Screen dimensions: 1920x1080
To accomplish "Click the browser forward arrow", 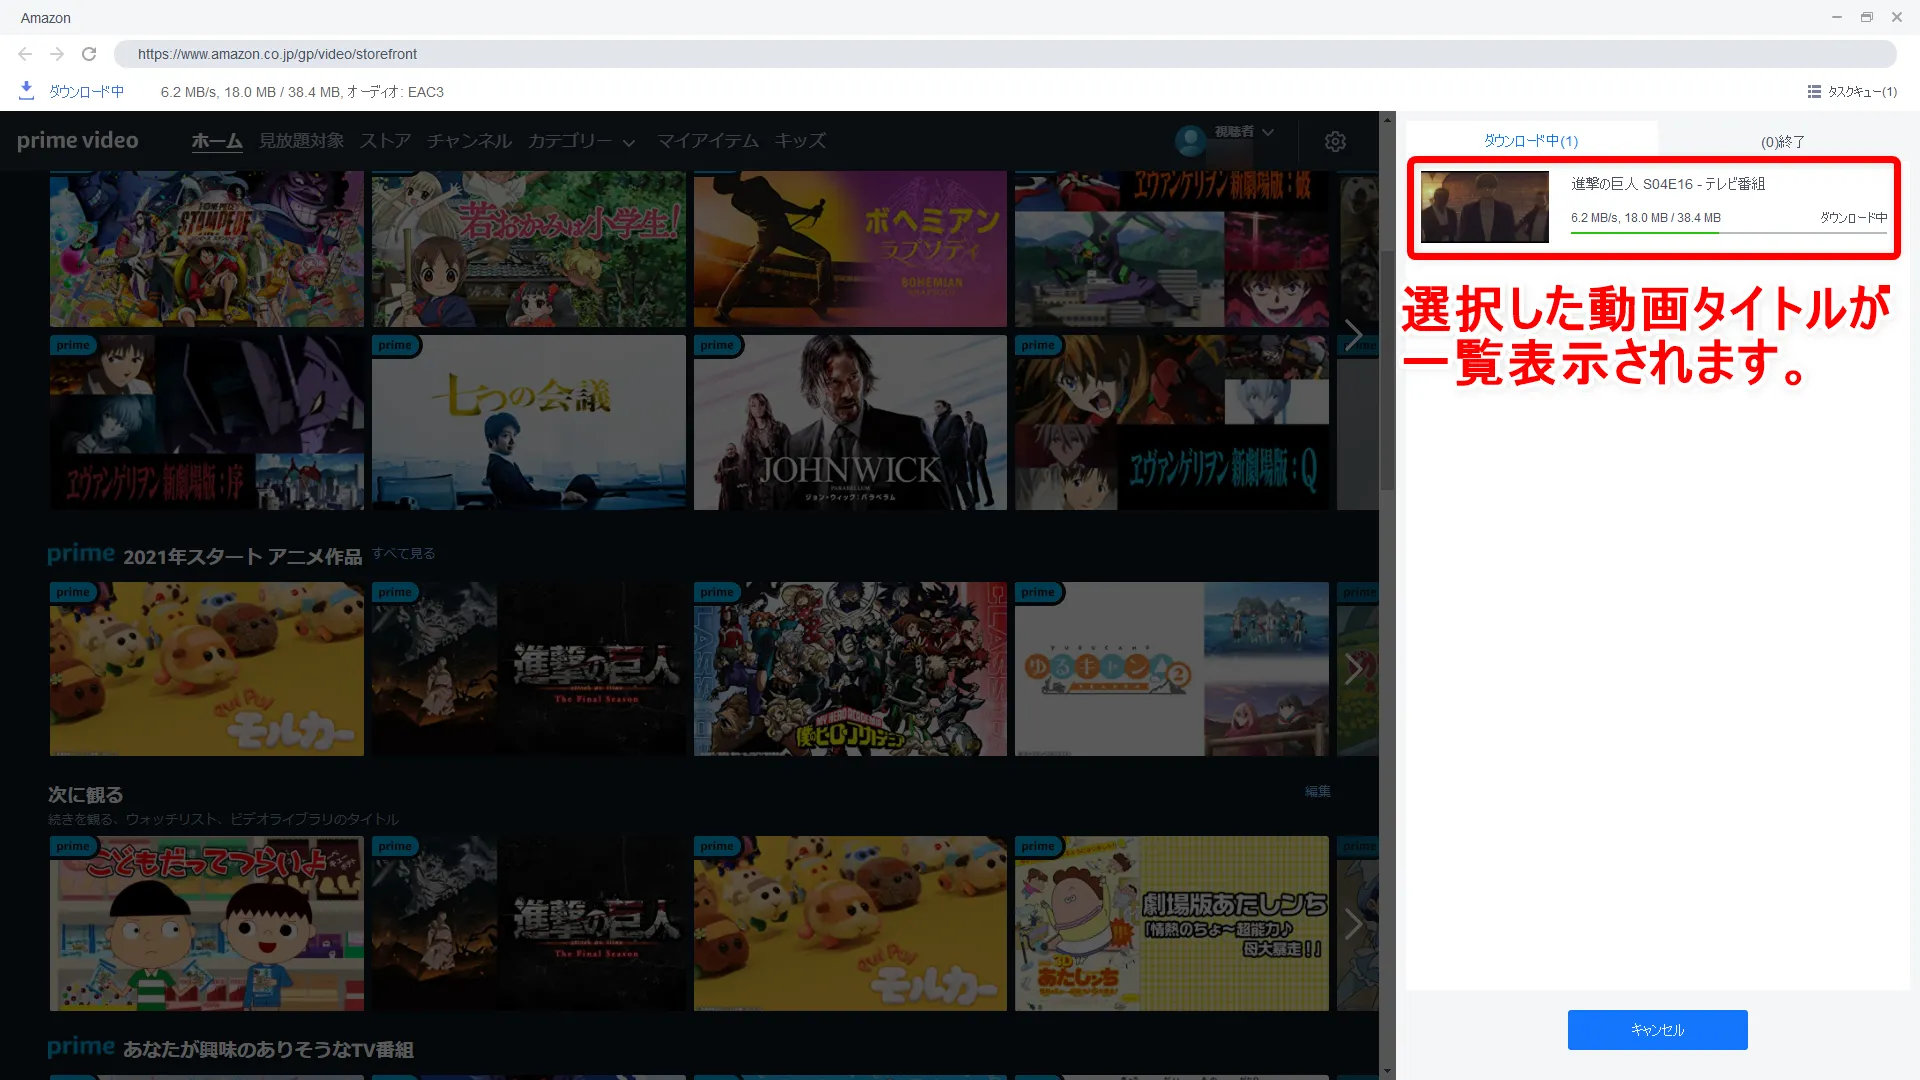I will (x=57, y=54).
